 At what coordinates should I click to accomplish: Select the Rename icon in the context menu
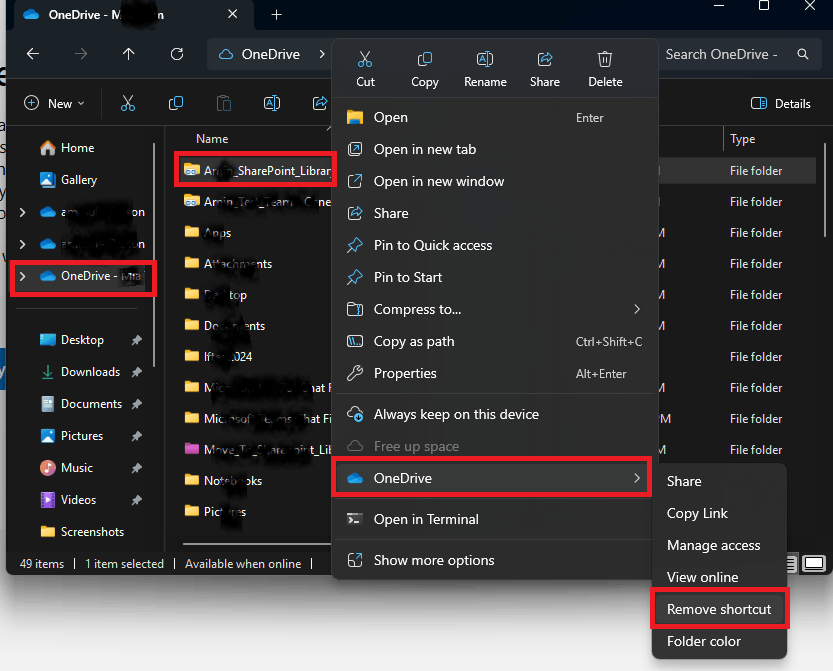point(485,59)
